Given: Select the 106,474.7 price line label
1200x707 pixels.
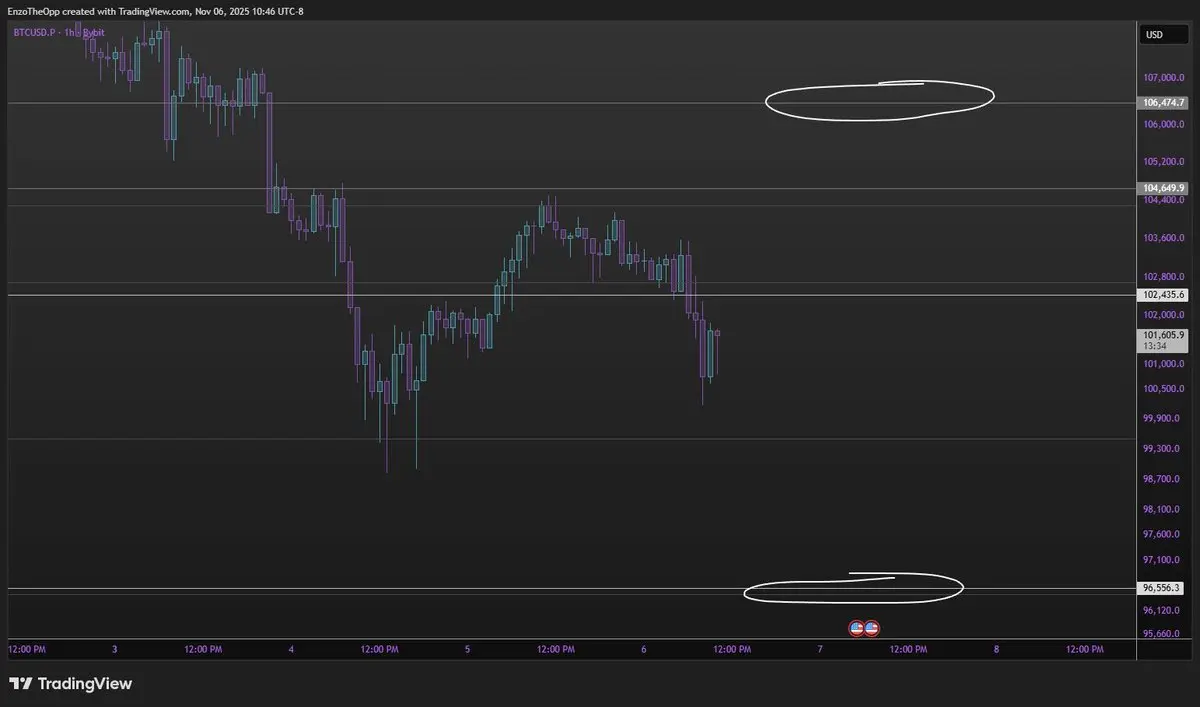Looking at the screenshot, I should tap(1163, 102).
